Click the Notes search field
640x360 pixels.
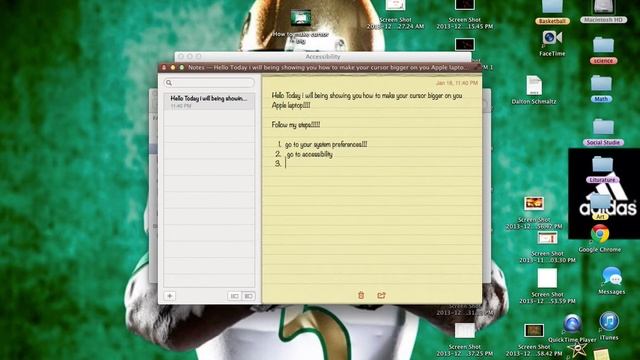tap(209, 83)
